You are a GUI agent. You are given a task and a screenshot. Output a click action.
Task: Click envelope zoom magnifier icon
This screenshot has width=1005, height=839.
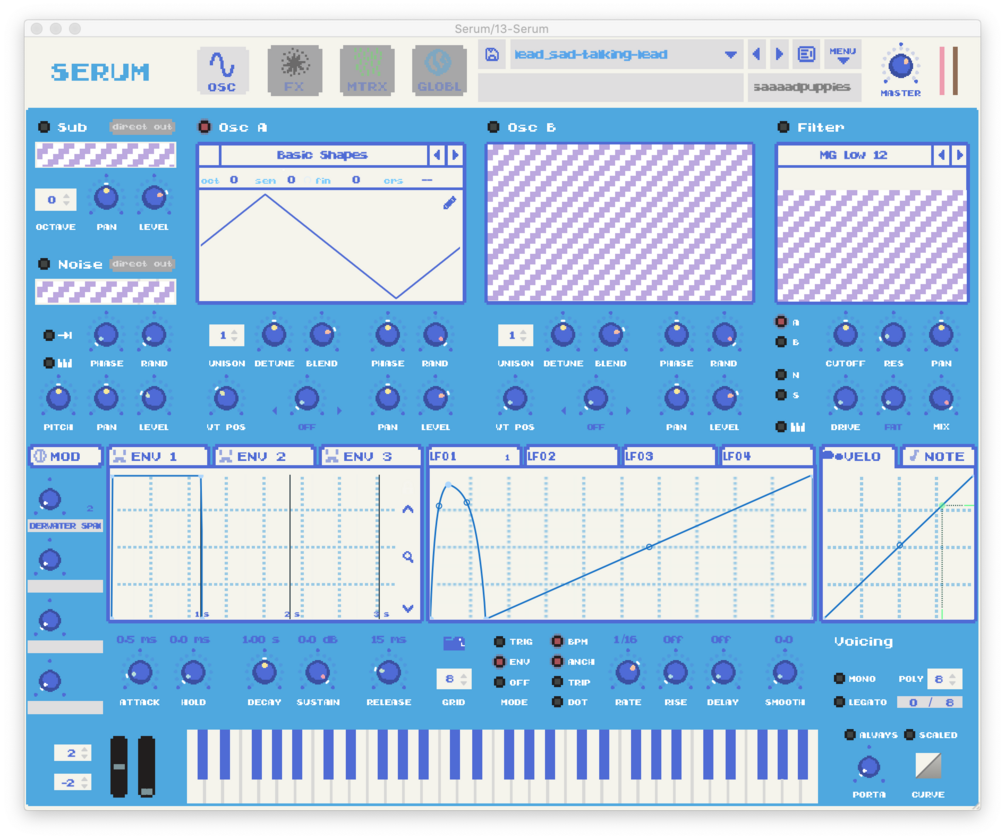[408, 557]
